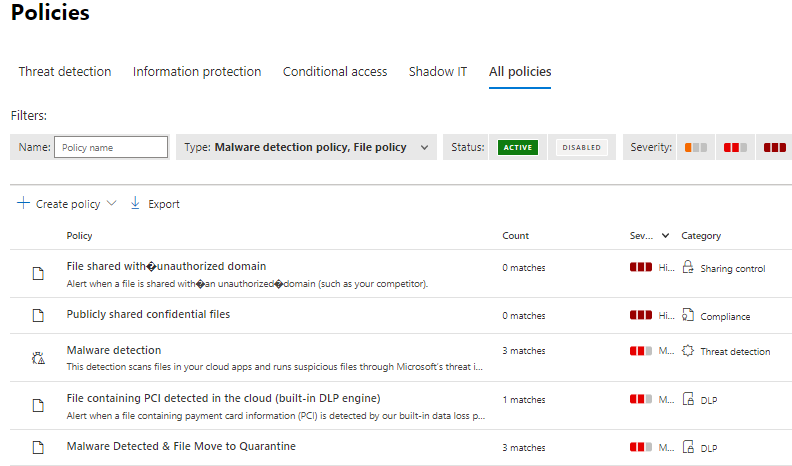Toggle the low severity filter
792x466 pixels.
(696, 147)
